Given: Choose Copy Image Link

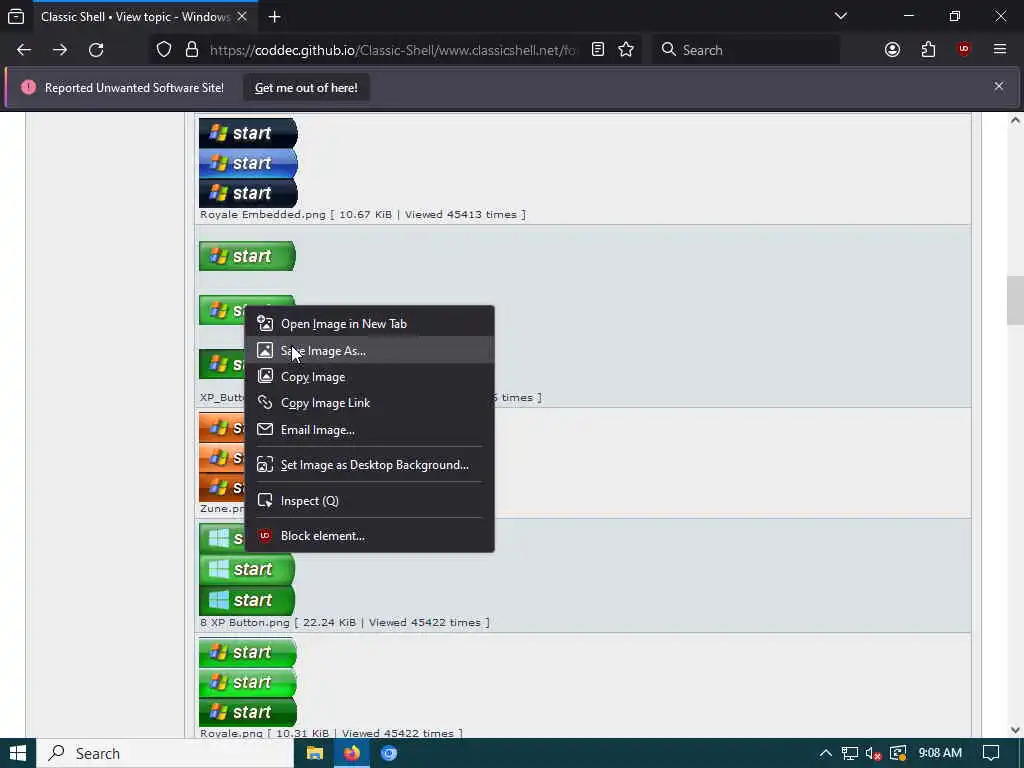Looking at the screenshot, I should (369, 403).
